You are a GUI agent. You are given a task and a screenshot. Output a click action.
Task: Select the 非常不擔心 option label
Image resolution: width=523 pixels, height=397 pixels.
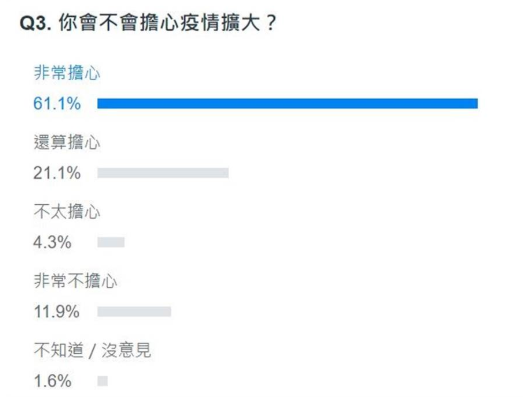(x=75, y=281)
